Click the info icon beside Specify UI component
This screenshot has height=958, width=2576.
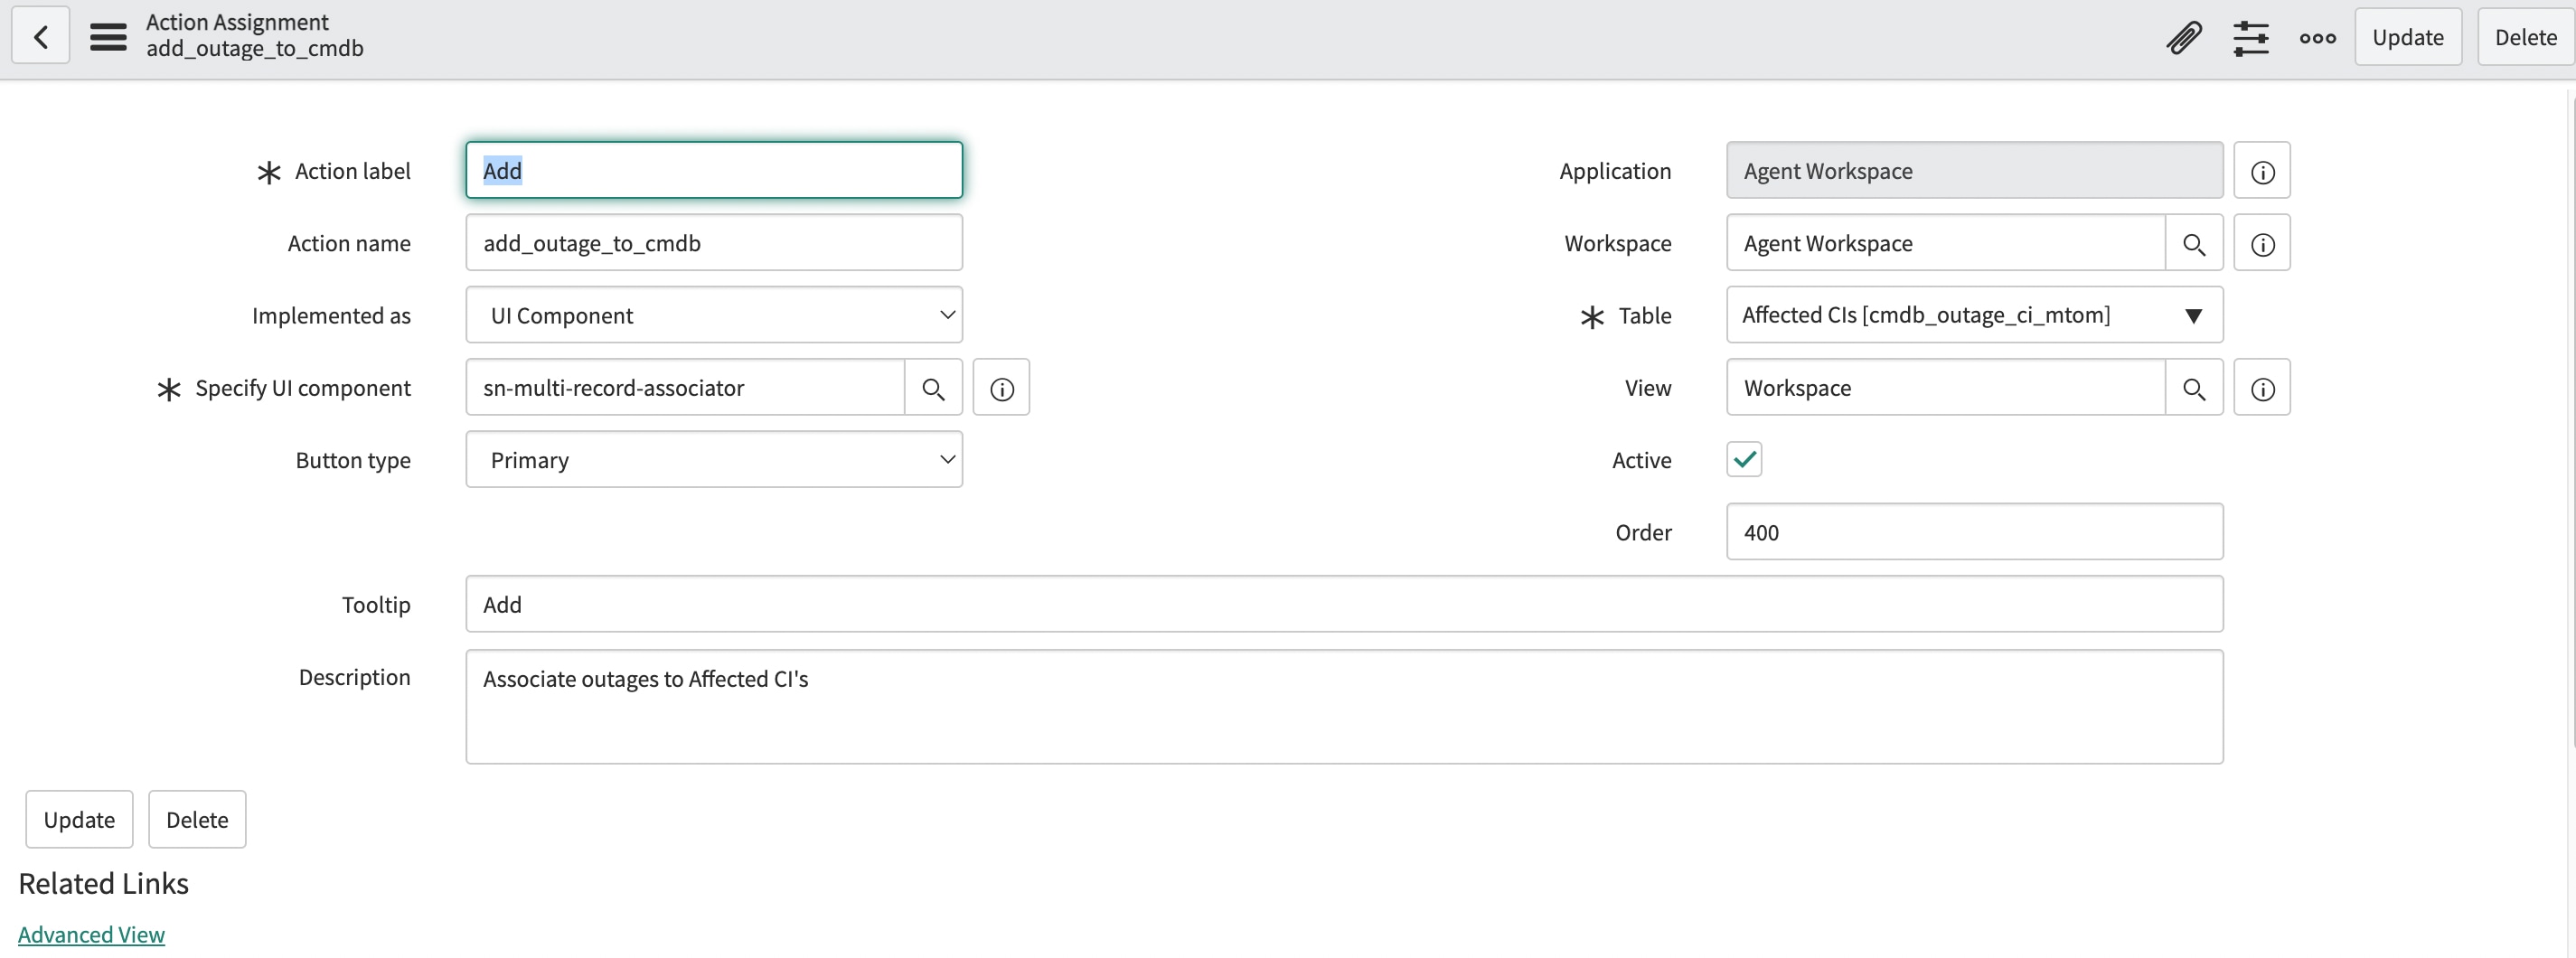1001,387
